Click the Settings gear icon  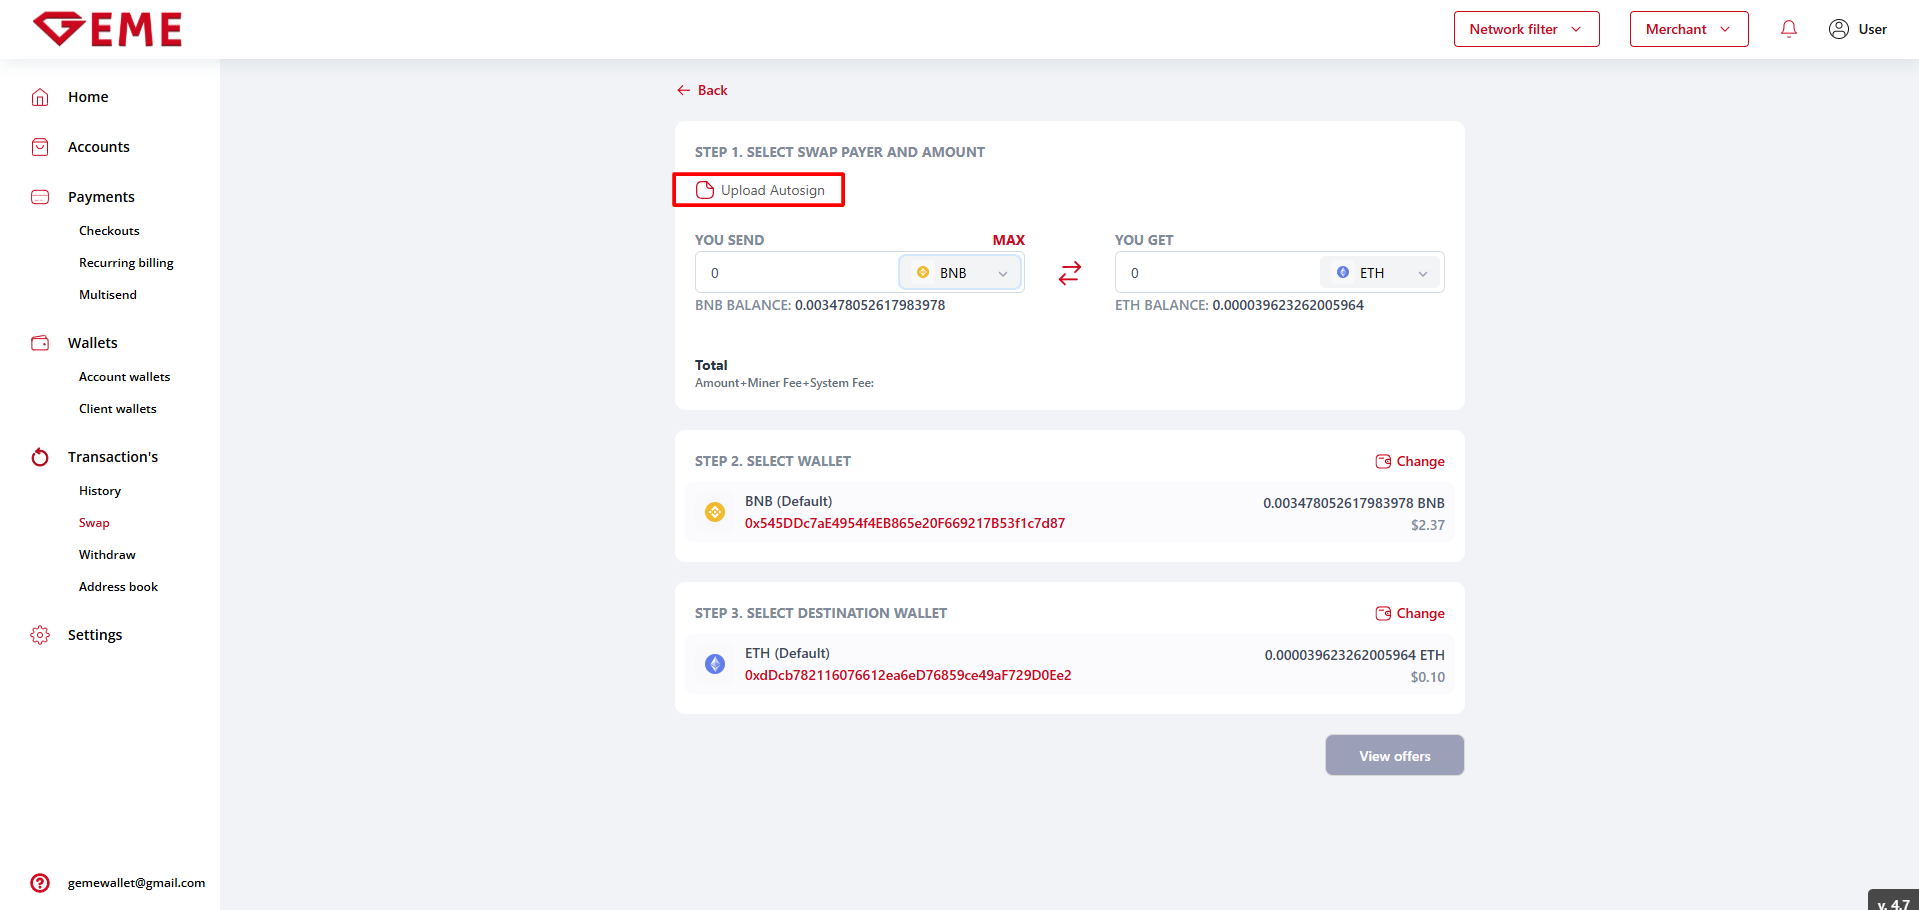point(40,635)
